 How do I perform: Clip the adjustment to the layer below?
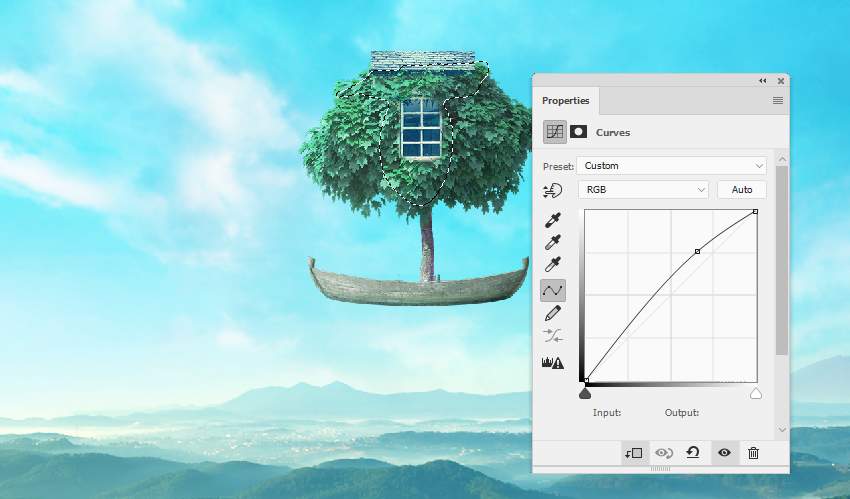coord(634,453)
